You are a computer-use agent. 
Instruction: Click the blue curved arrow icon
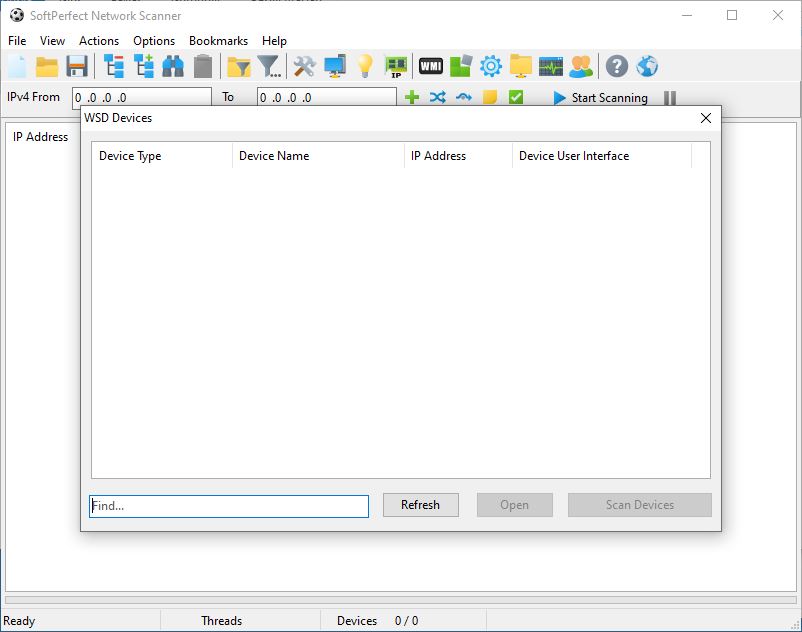click(x=464, y=97)
